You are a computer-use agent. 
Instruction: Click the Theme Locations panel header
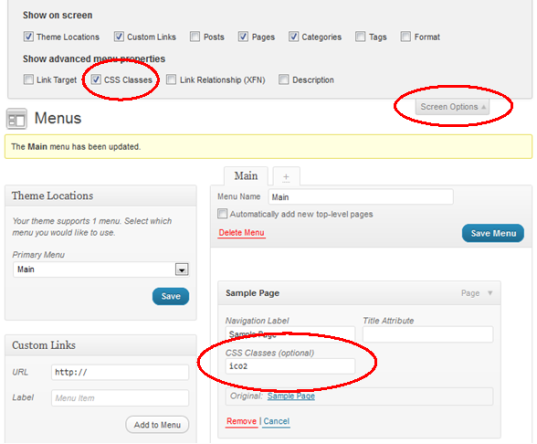[x=101, y=196]
